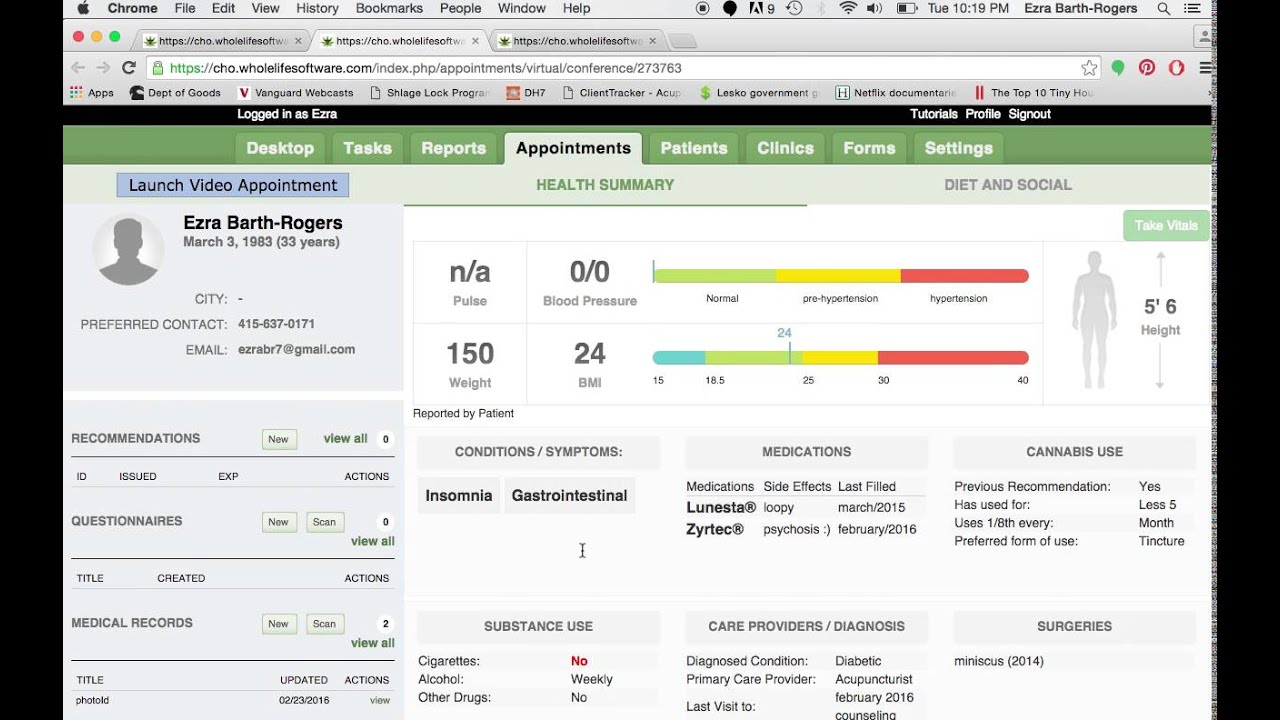Open Chrome's History menu
This screenshot has height=720, width=1280.
pyautogui.click(x=317, y=8)
